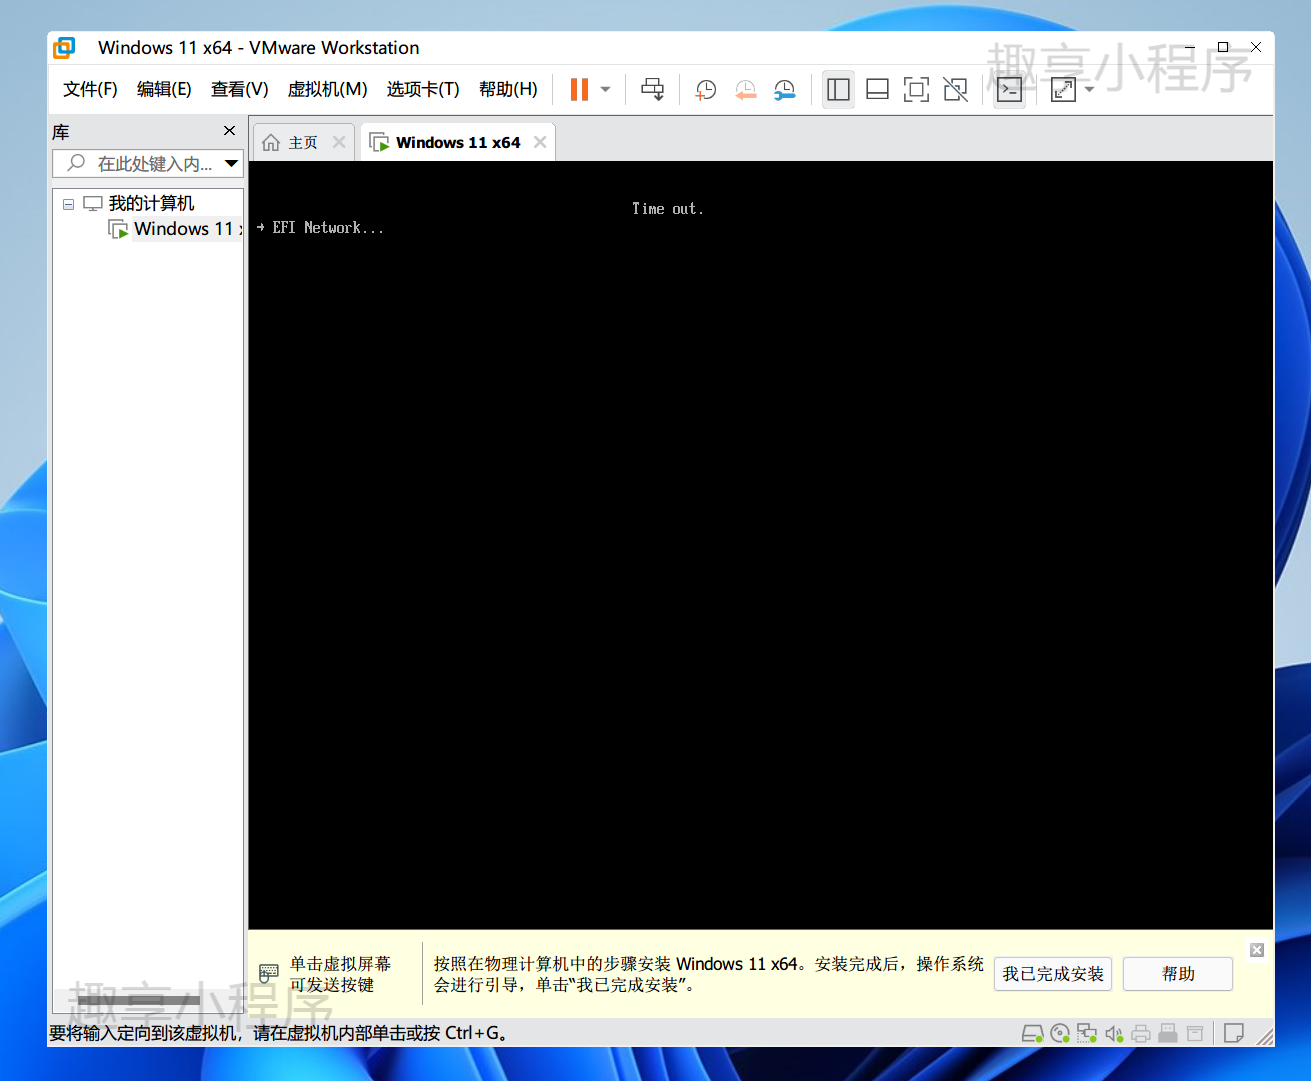Toggle the console view button
Viewport: 1311px width, 1081px height.
coord(1010,90)
